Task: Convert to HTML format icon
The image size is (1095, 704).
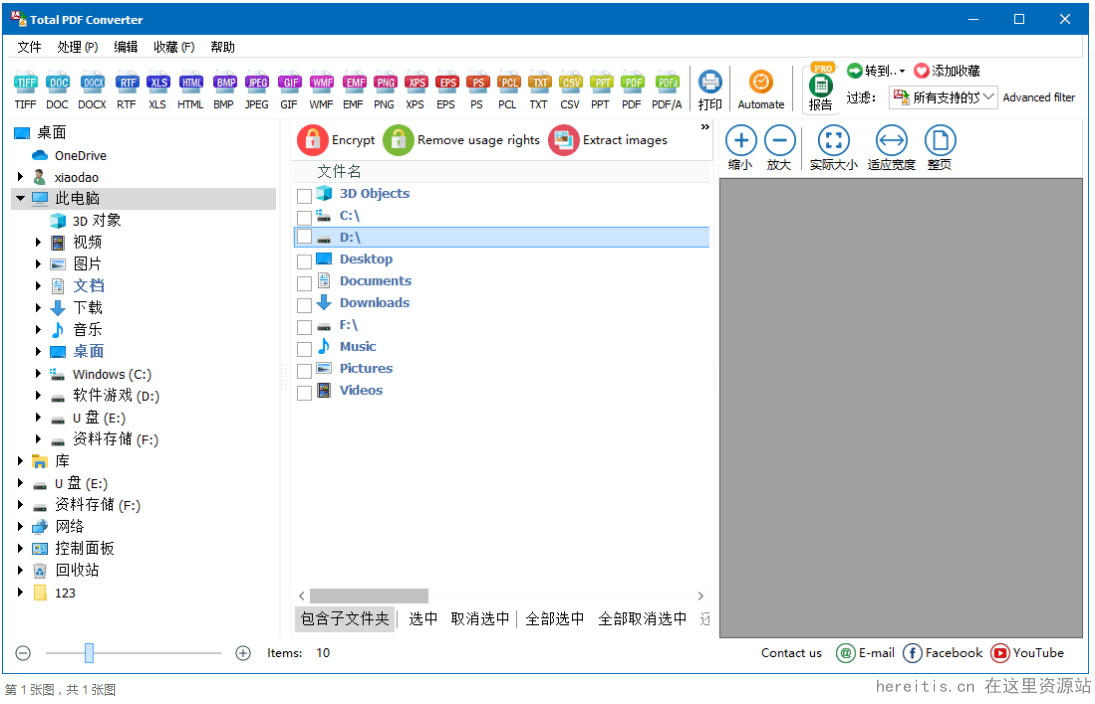Action: pyautogui.click(x=191, y=83)
